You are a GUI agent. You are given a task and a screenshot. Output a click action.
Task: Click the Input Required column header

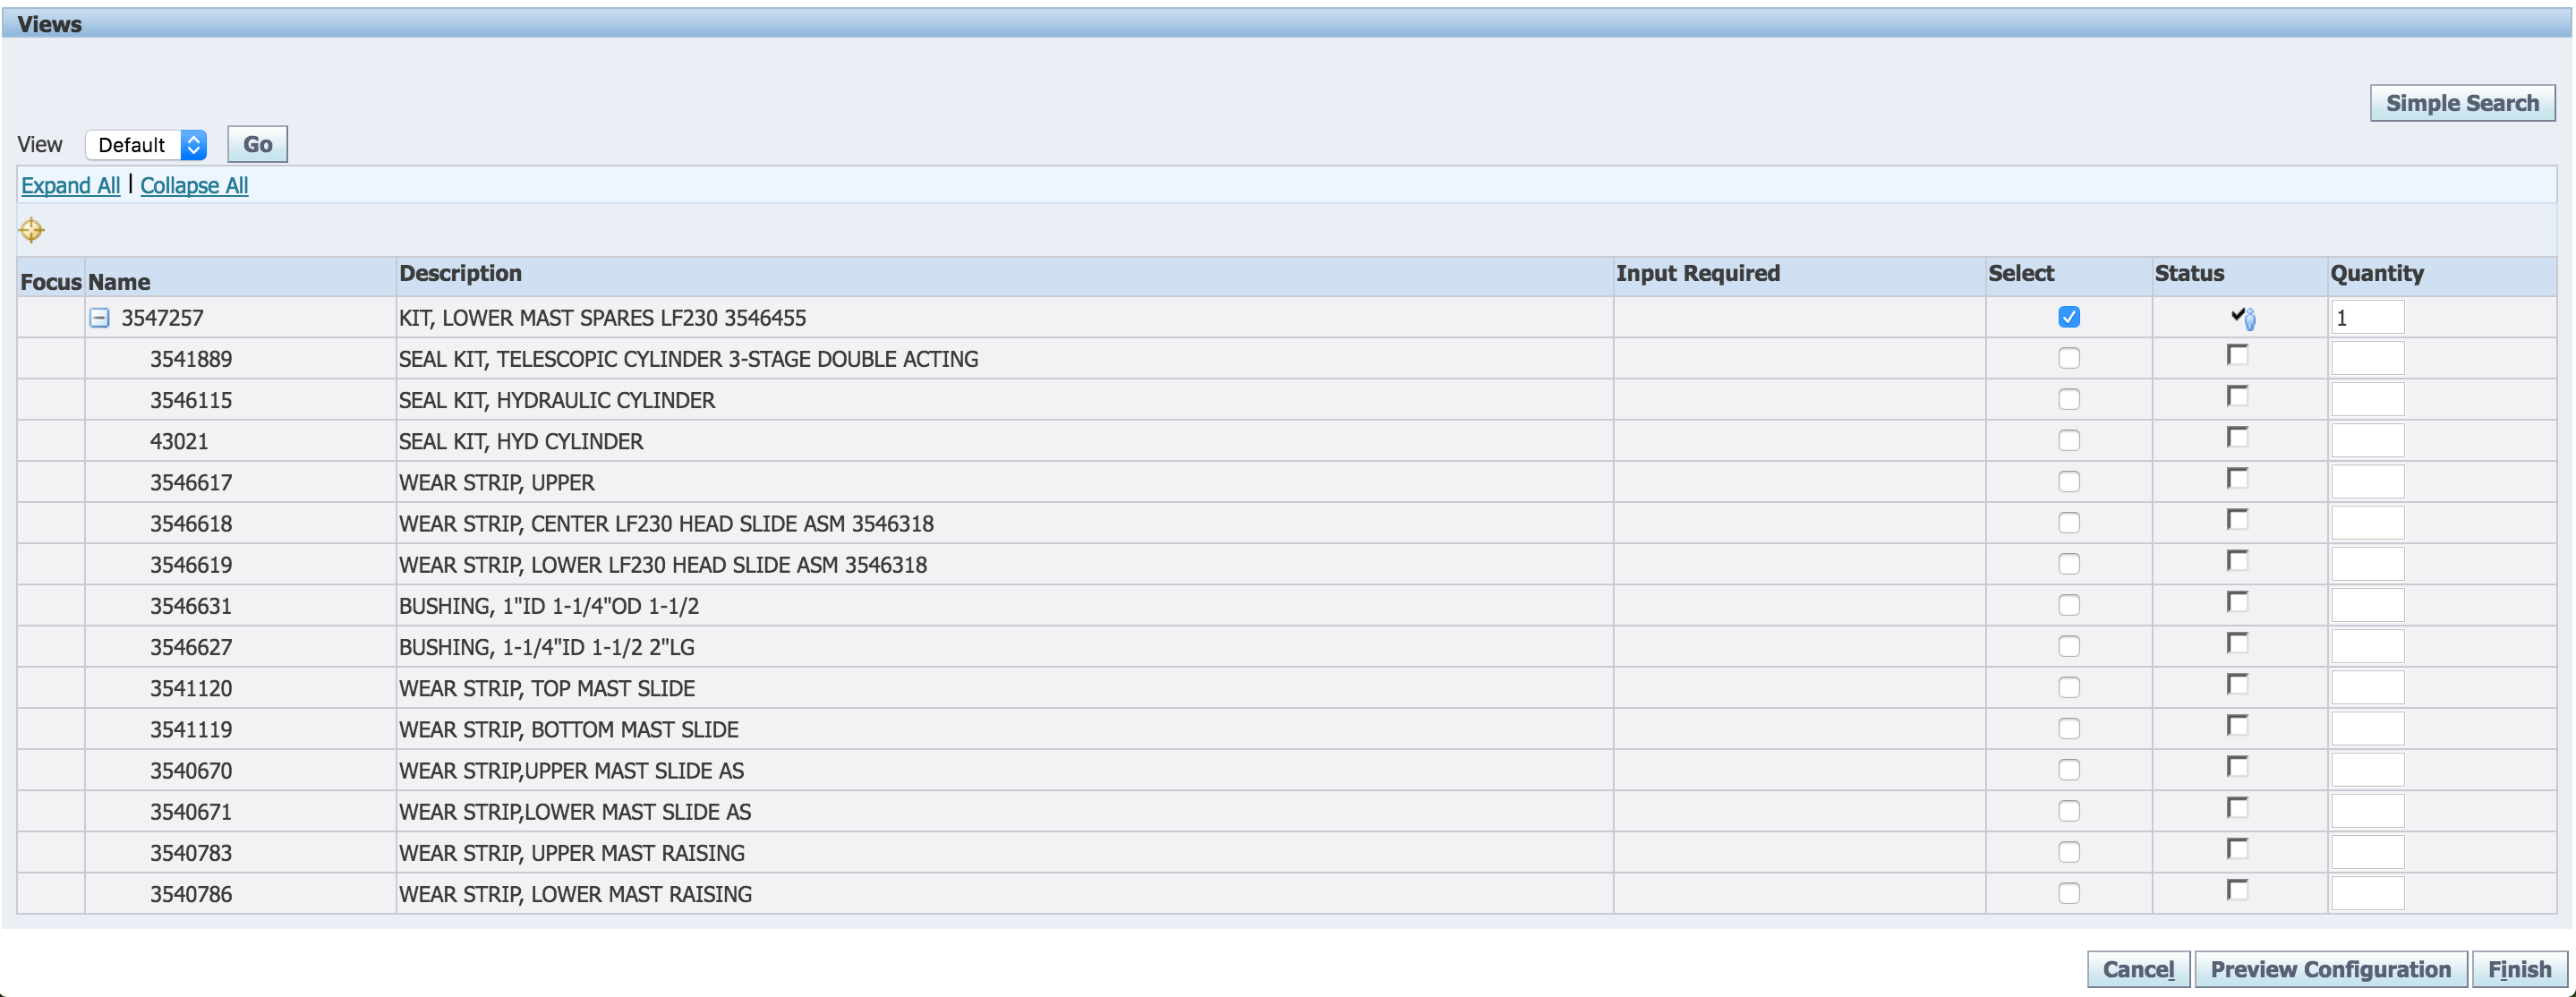pyautogui.click(x=1698, y=273)
